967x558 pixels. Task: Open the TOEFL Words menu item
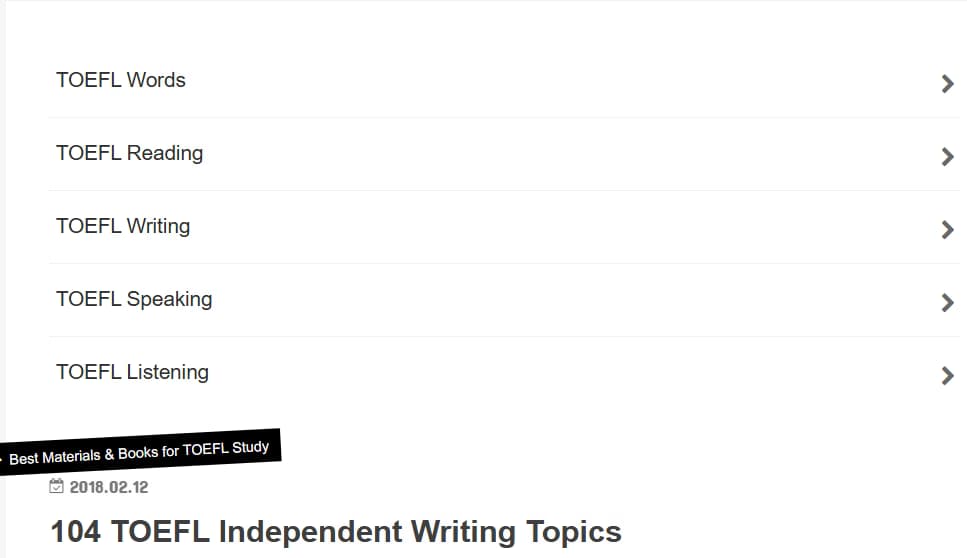121,80
